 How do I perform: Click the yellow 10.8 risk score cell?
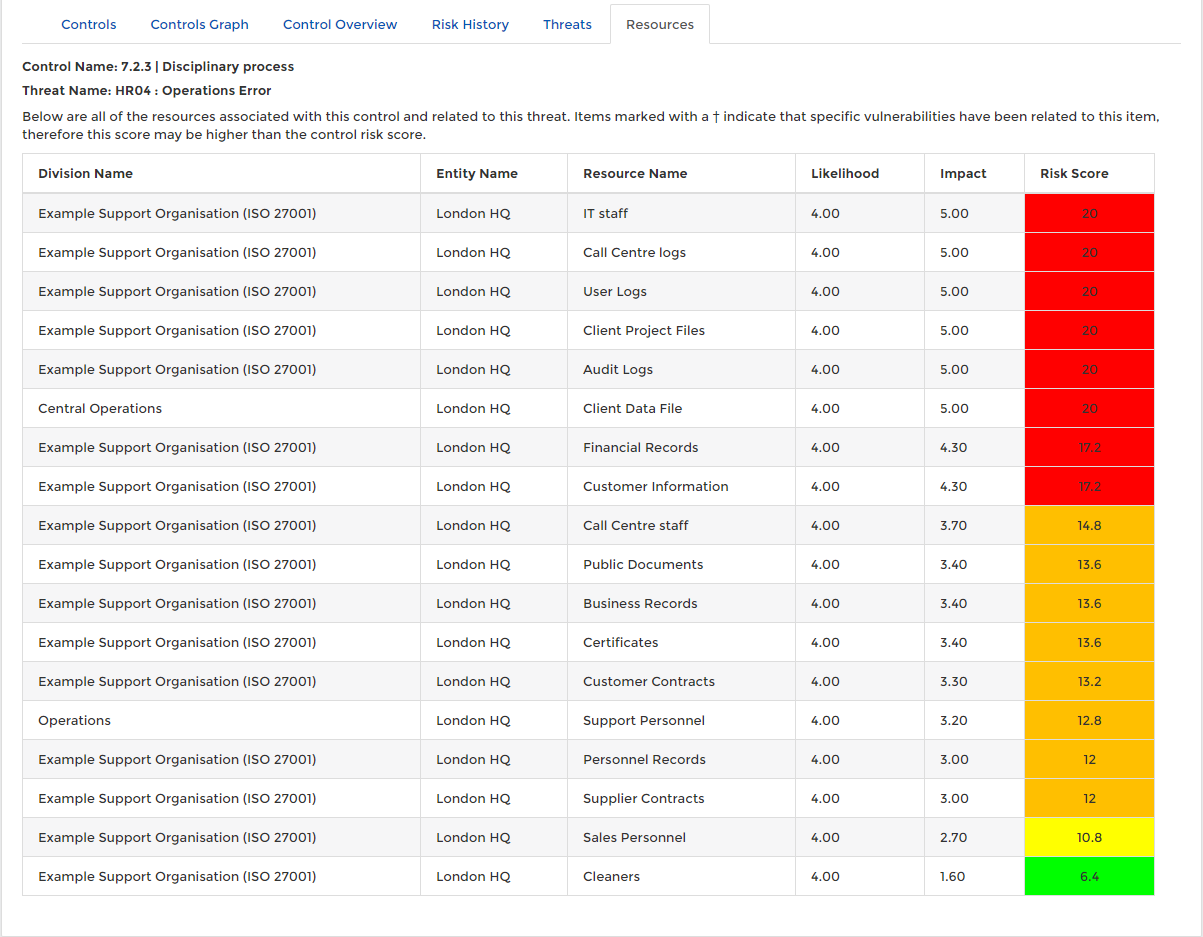pos(1089,838)
